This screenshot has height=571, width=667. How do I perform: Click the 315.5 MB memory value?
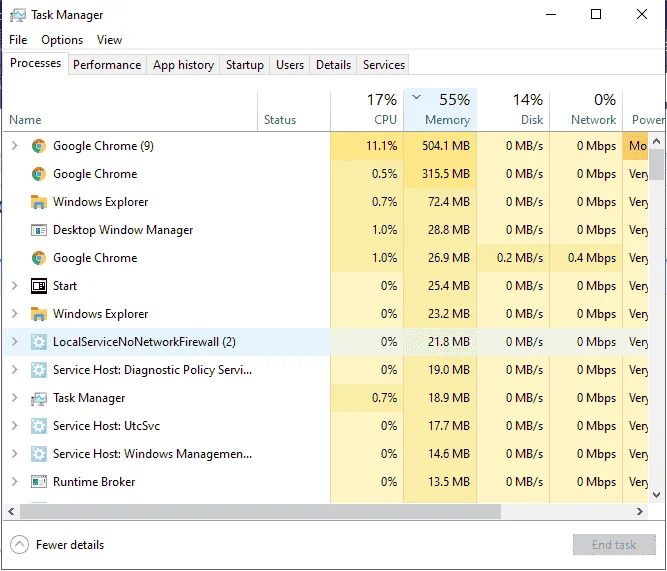click(x=446, y=174)
